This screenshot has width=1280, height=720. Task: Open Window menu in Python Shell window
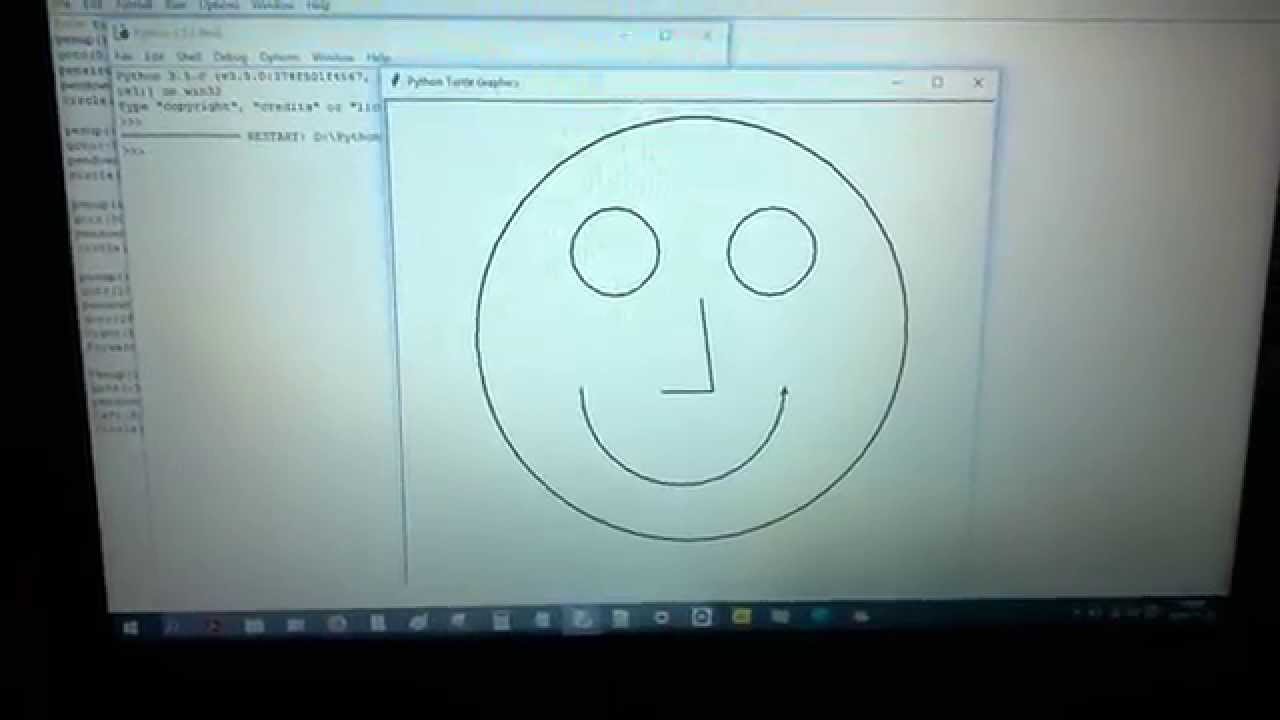point(333,57)
